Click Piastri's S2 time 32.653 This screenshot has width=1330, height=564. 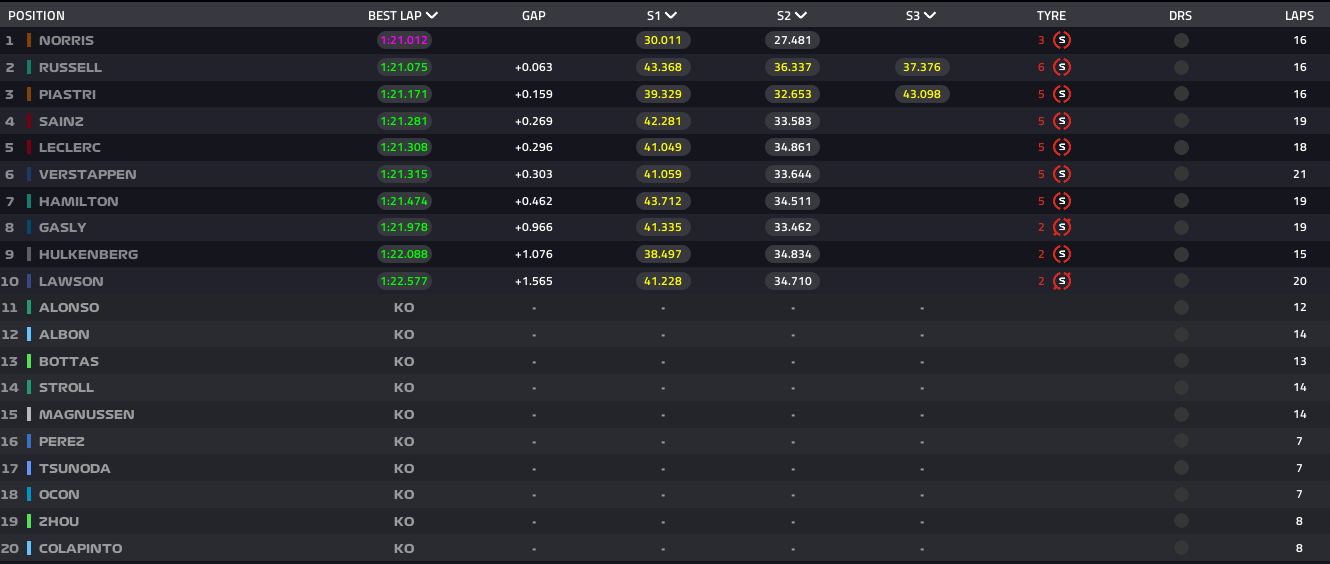pyautogui.click(x=793, y=94)
